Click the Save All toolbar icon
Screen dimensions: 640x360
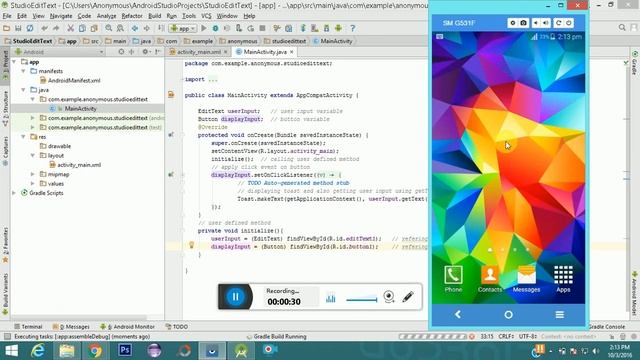click(x=18, y=28)
